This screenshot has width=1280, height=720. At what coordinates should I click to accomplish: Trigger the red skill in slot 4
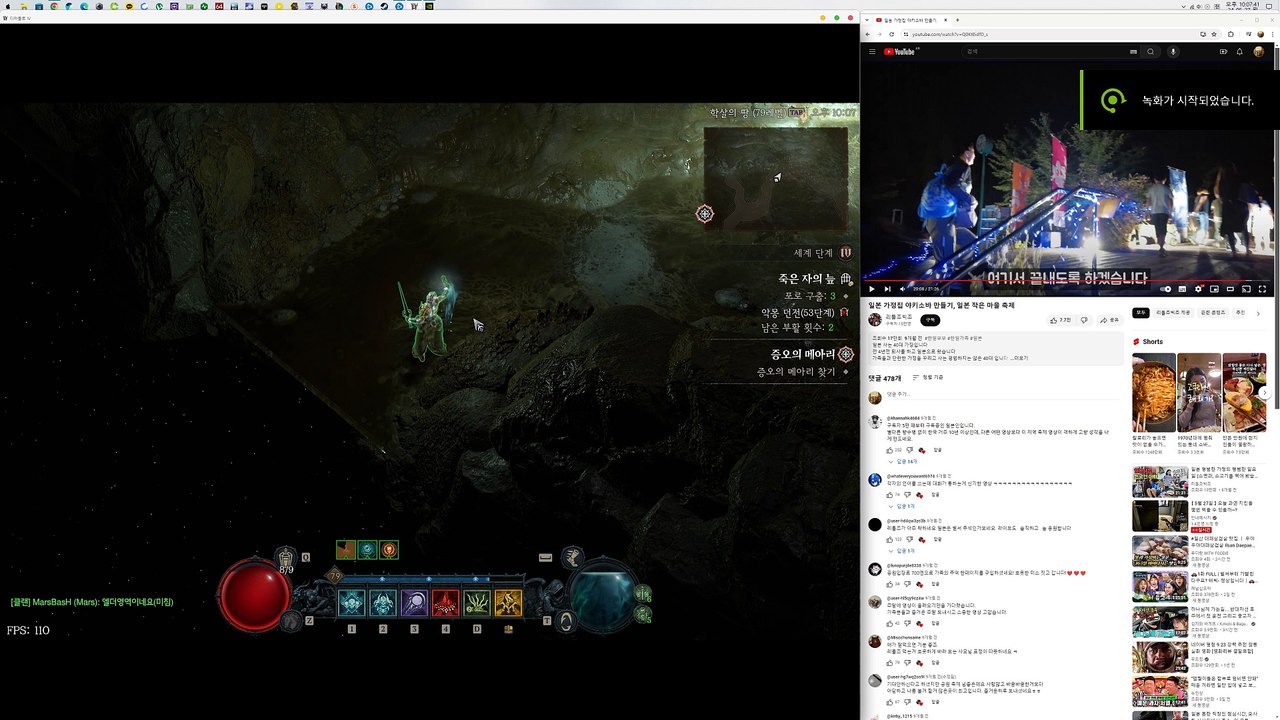(445, 603)
